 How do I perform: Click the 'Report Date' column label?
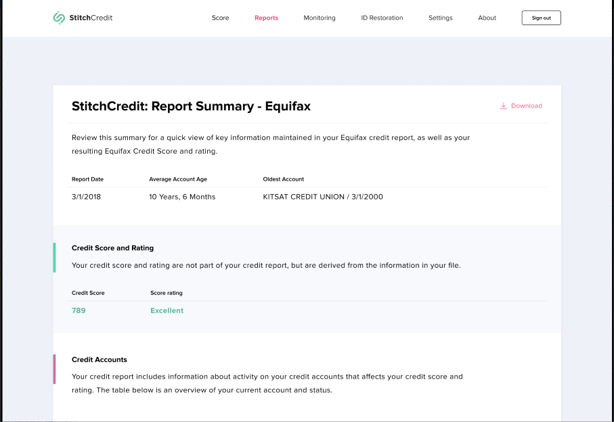(87, 179)
